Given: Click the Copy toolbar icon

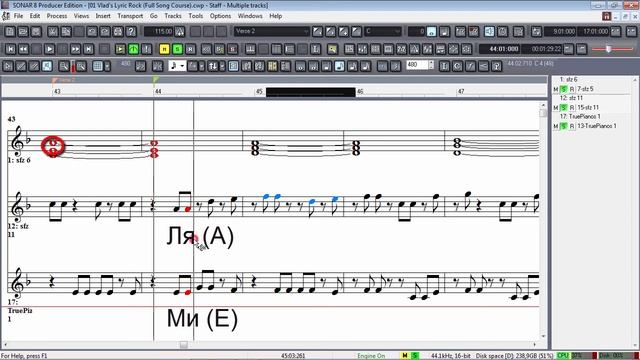Looking at the screenshot, I should pos(66,31).
